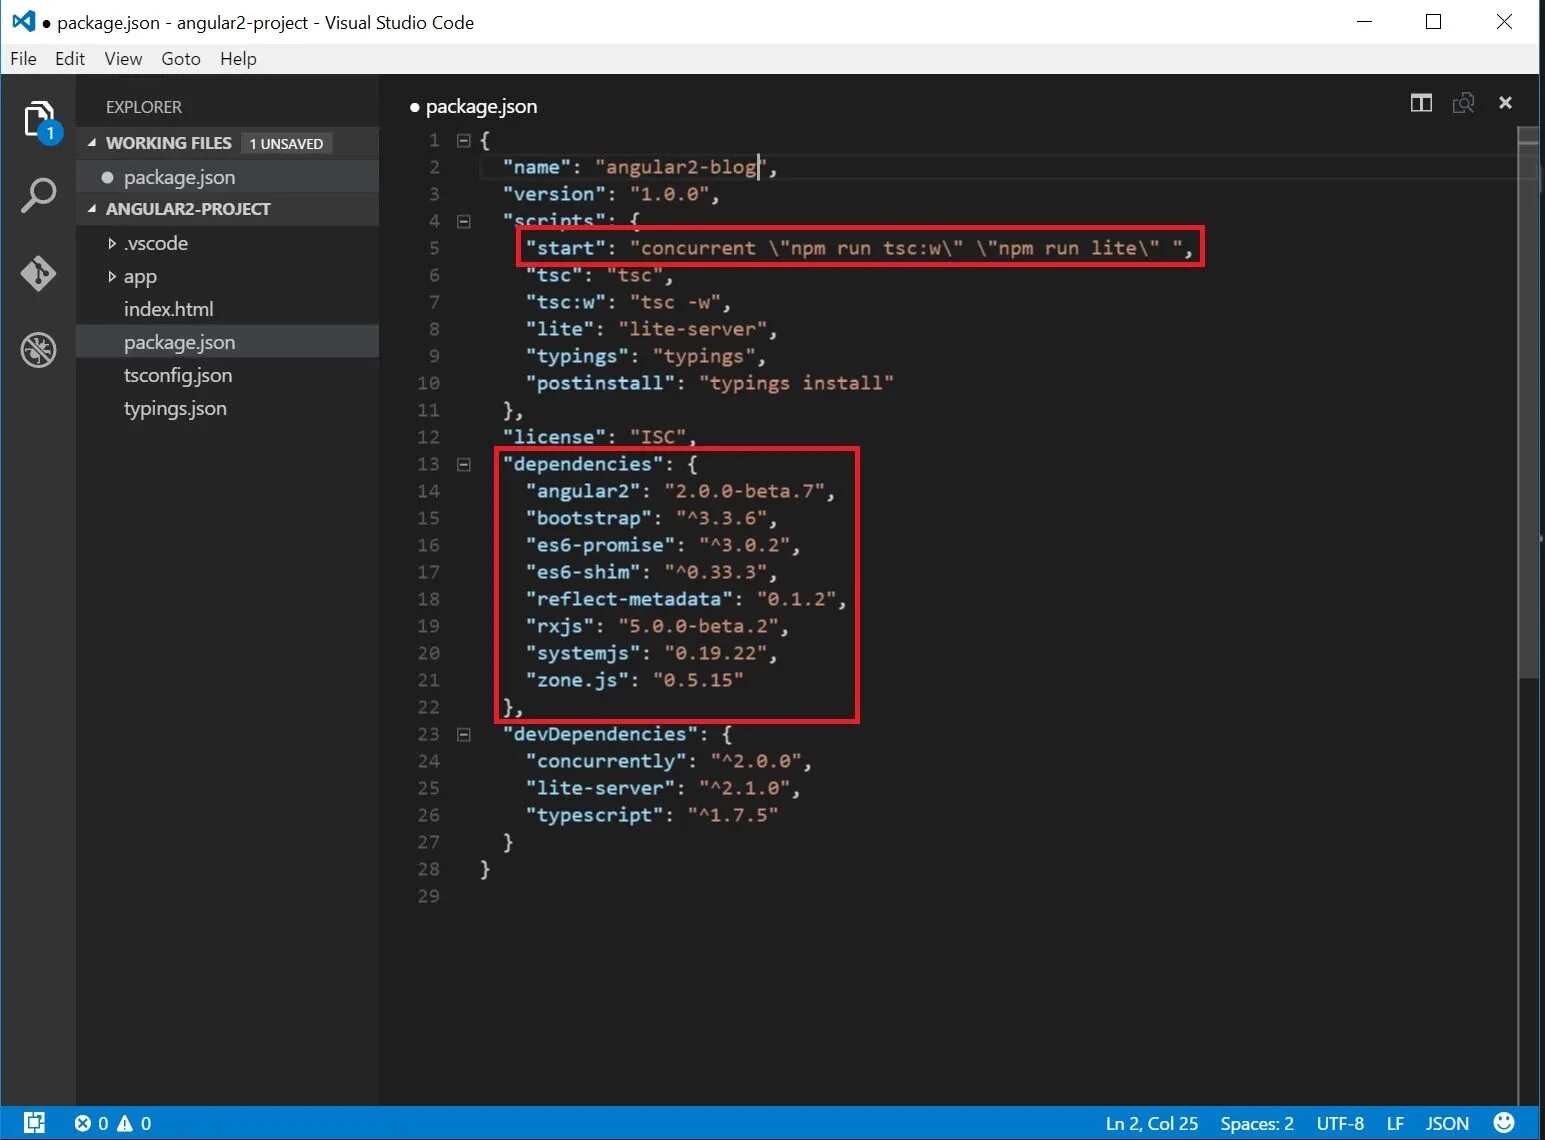The width and height of the screenshot is (1545, 1140).
Task: Minimize the Visual Studio Code window
Action: (x=1366, y=22)
